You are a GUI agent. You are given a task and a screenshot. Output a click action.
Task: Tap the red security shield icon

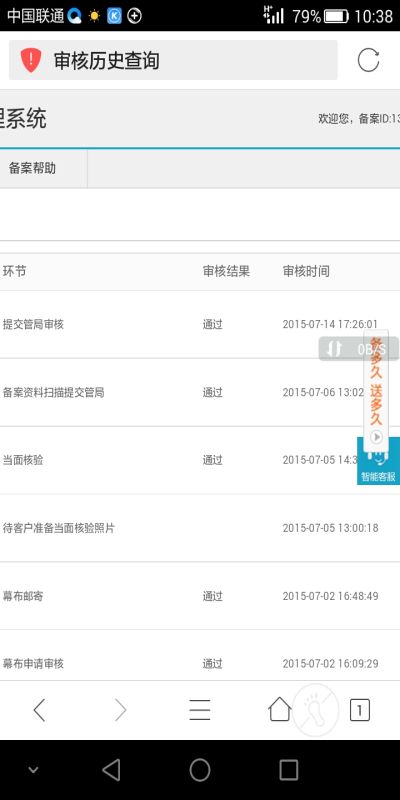coord(31,60)
